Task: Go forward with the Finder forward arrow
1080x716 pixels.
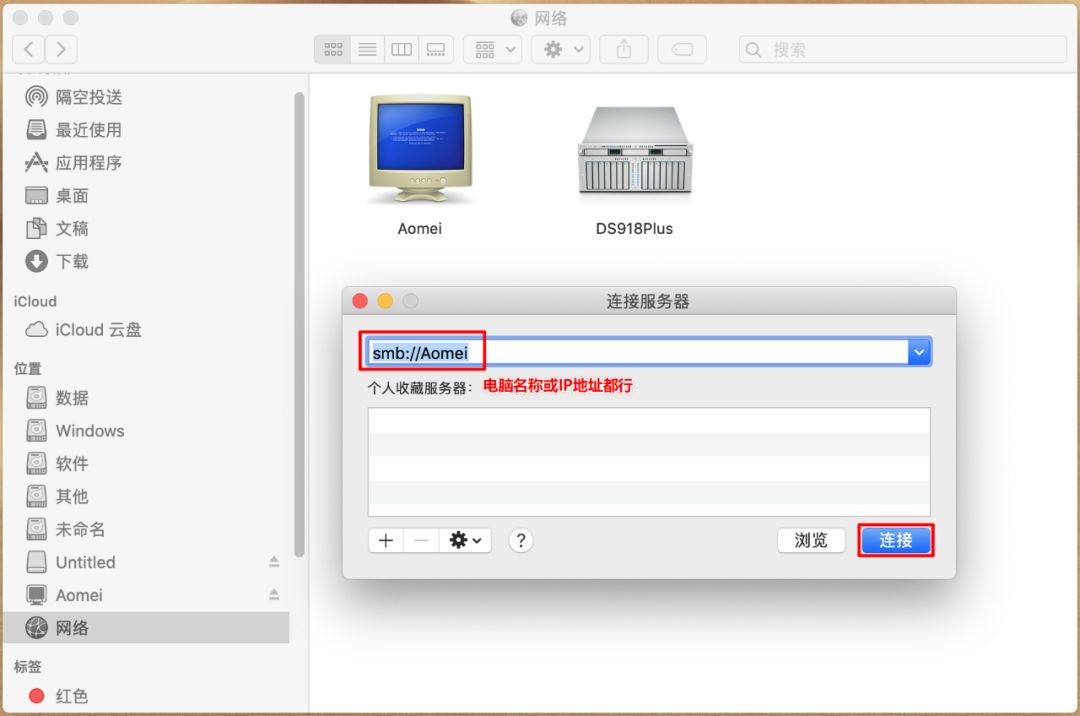Action: (x=61, y=49)
